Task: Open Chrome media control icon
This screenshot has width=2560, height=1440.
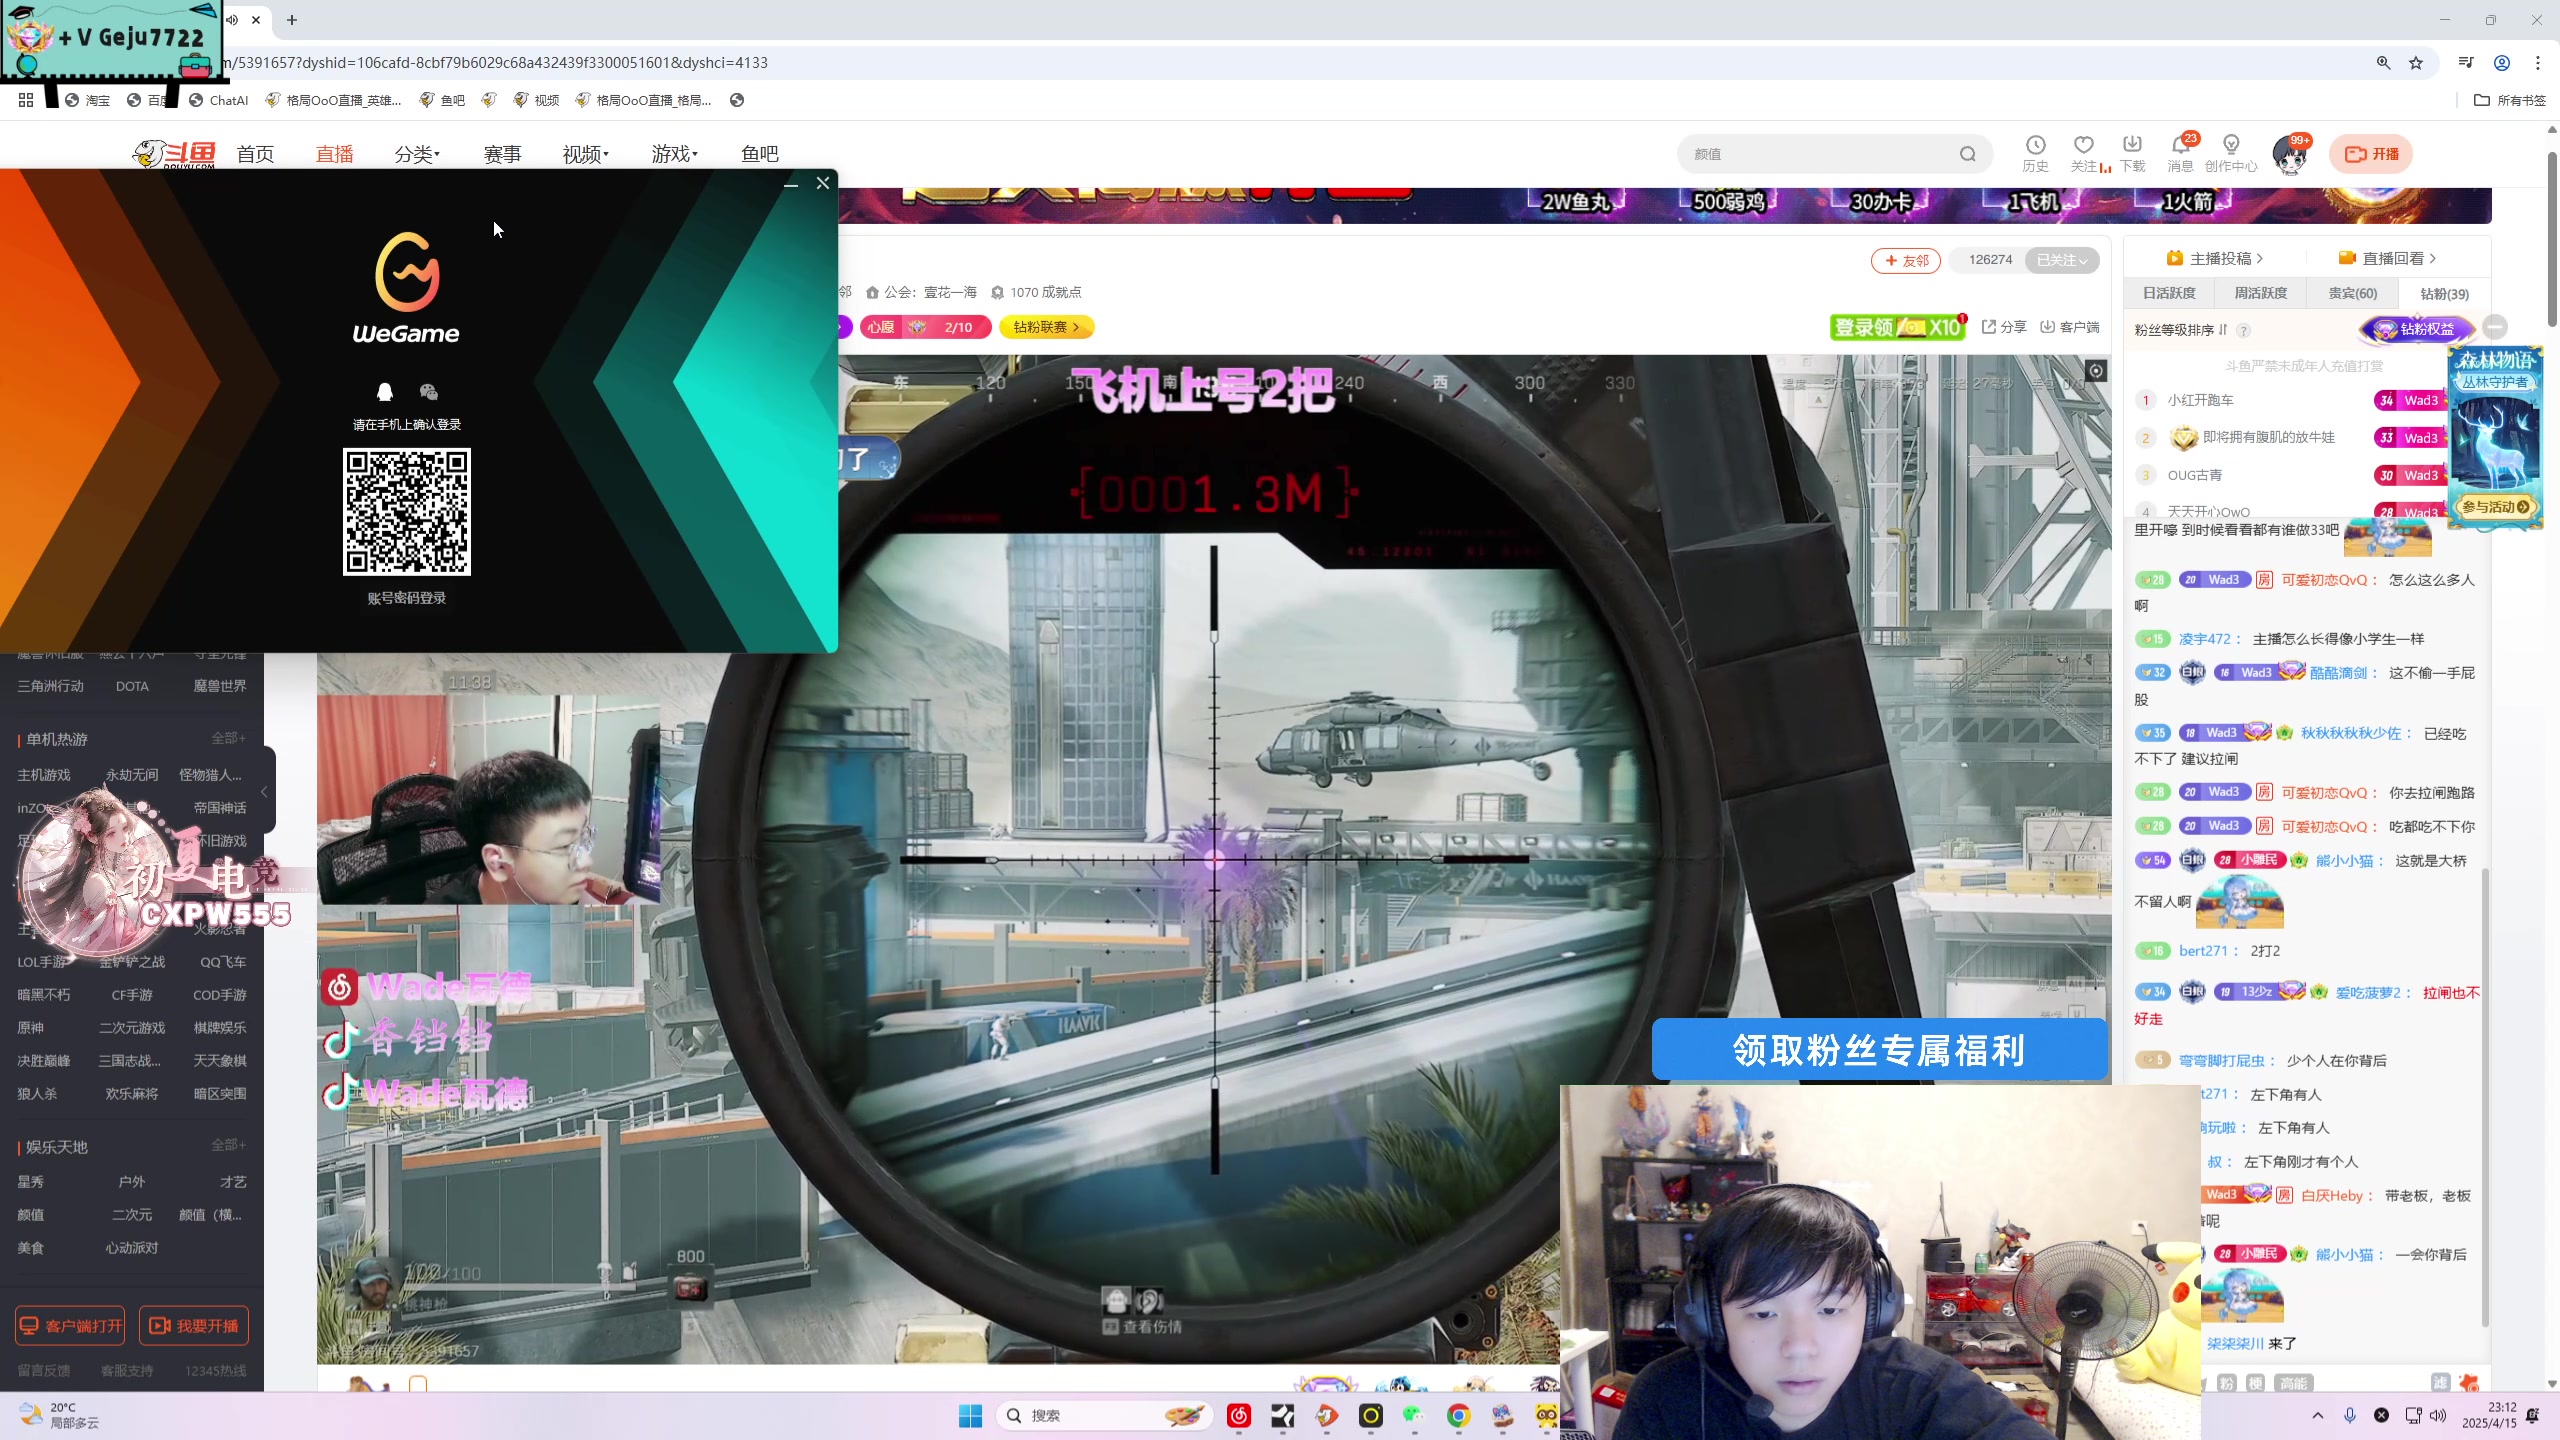Action: tap(2466, 62)
